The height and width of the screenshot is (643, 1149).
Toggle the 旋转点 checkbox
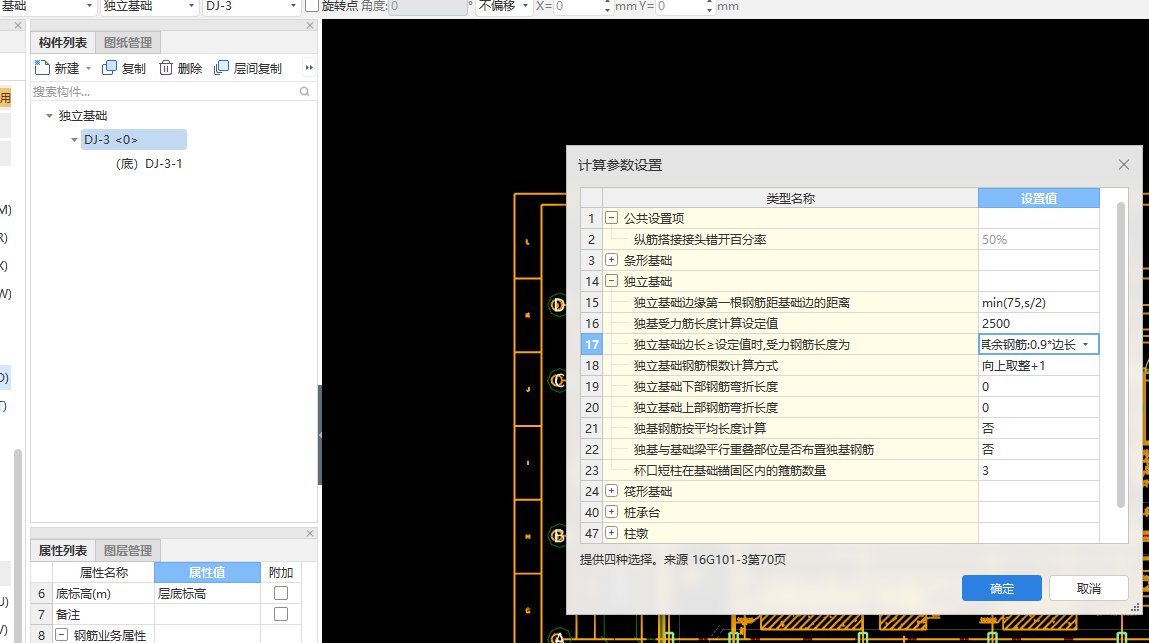pos(311,6)
